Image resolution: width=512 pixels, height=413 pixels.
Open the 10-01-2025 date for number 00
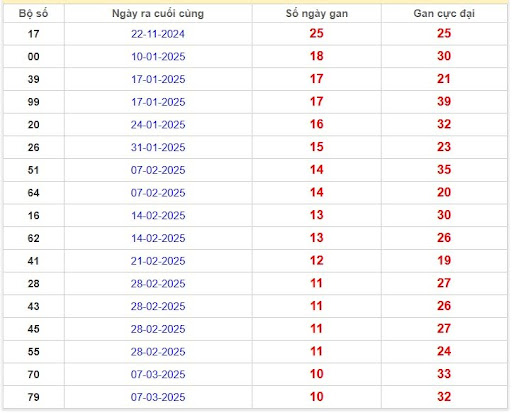pos(158,57)
